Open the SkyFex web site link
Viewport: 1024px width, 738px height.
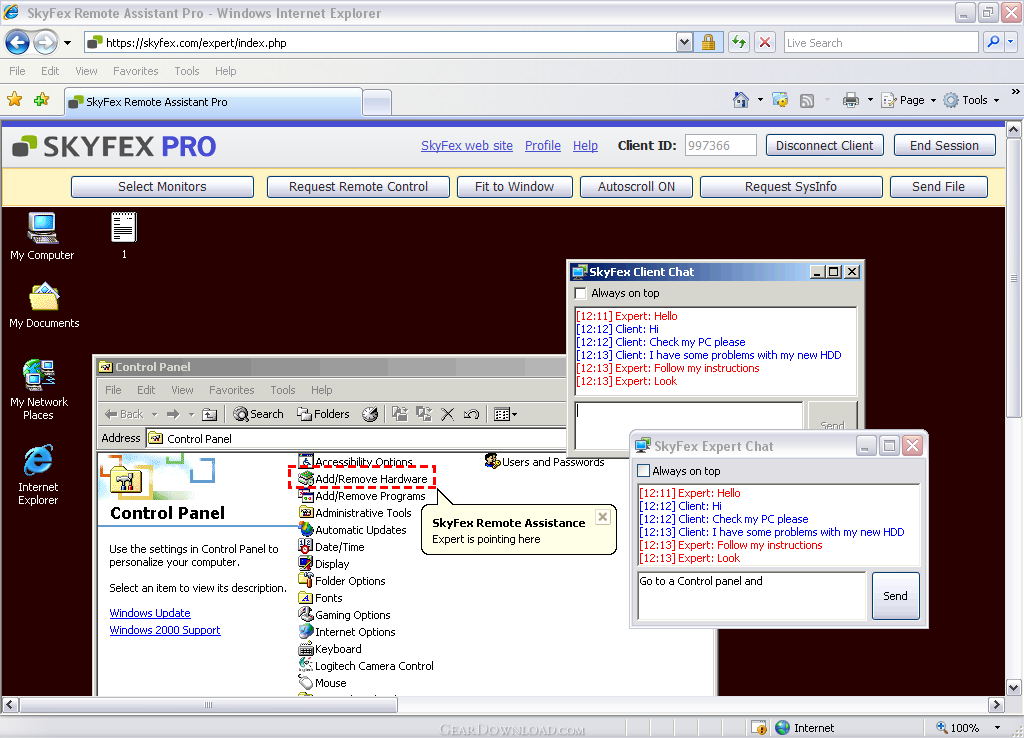coord(466,146)
